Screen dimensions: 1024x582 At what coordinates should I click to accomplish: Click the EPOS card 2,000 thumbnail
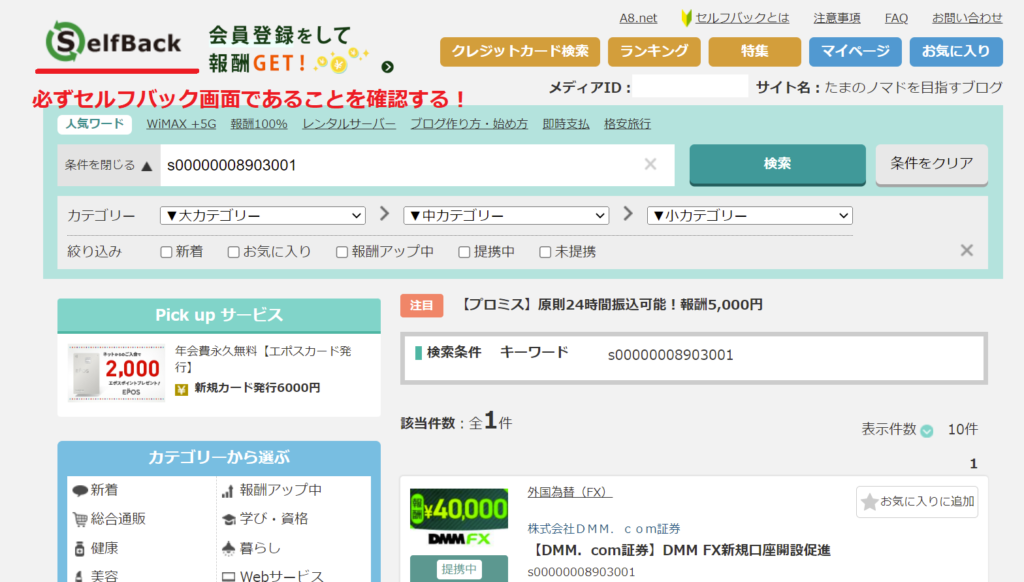pyautogui.click(x=116, y=373)
